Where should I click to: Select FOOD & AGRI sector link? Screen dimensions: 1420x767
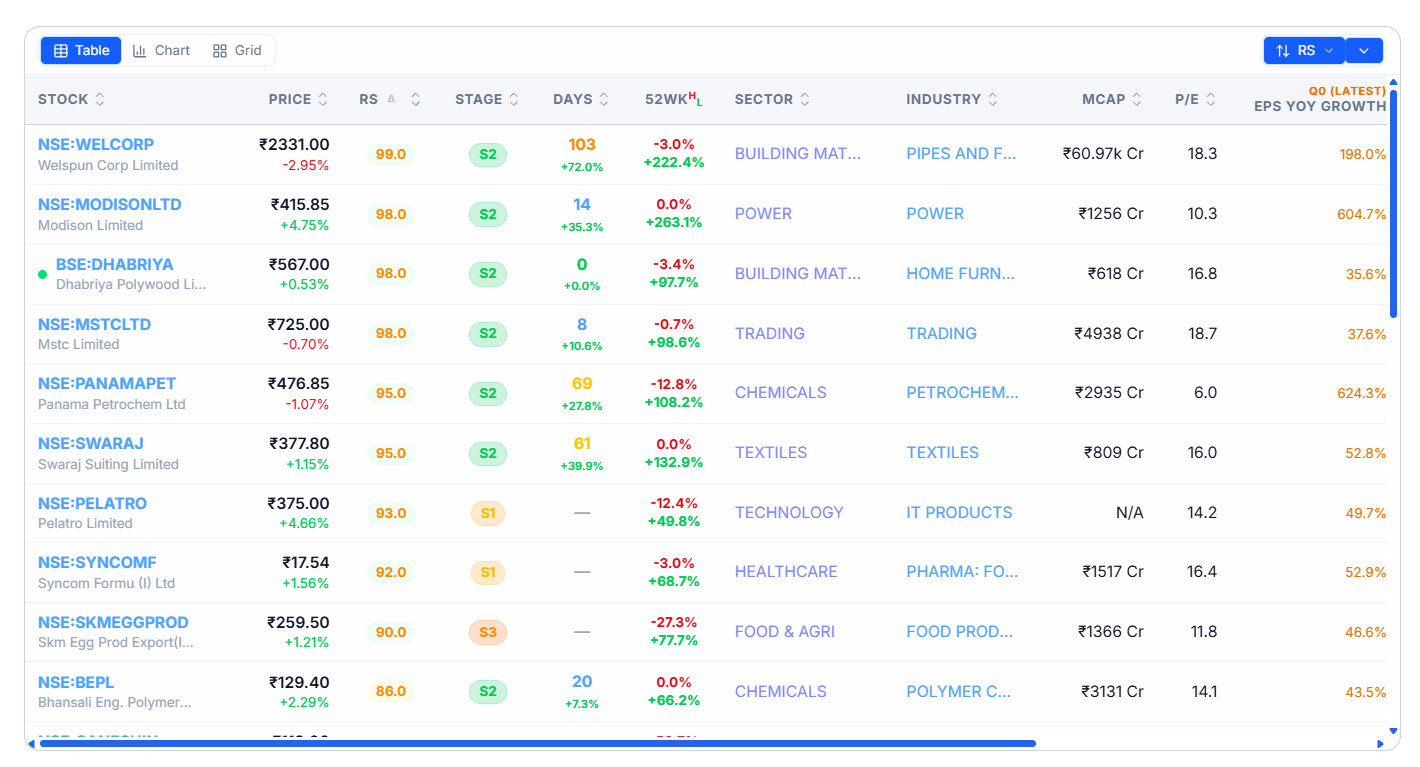pos(785,631)
